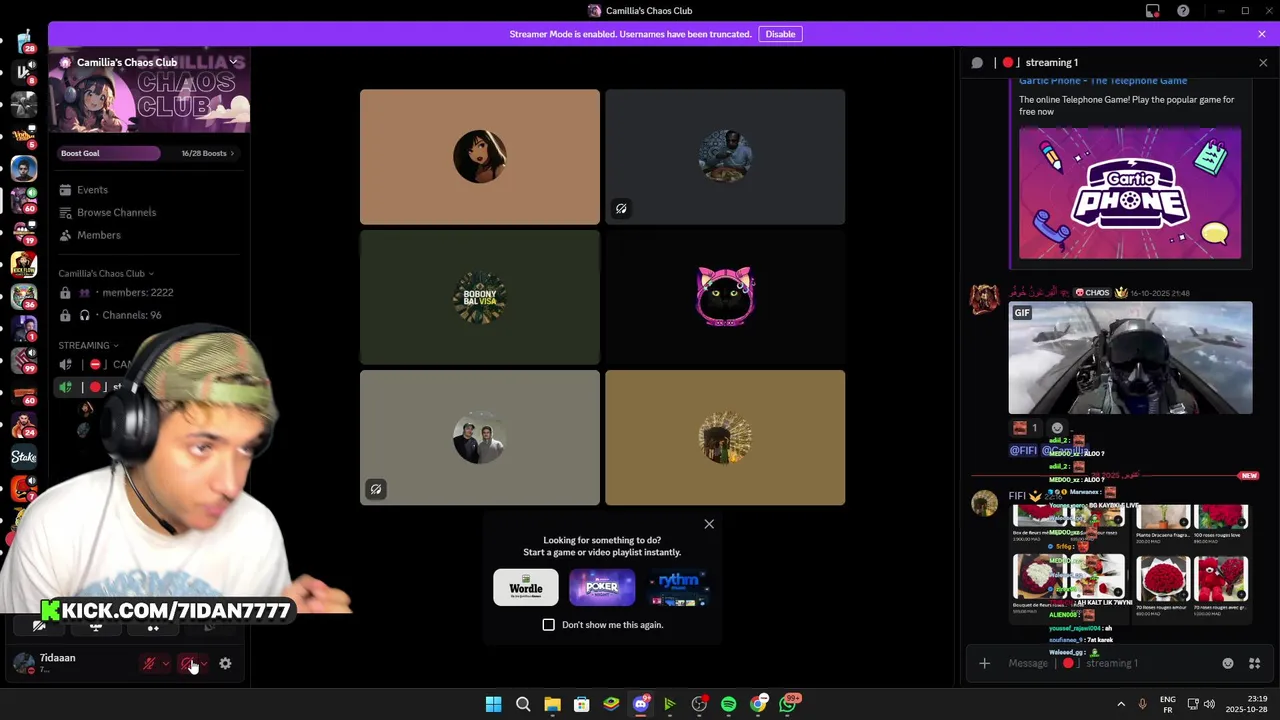Launch the Wordle activity
This screenshot has height=720, width=1280.
(x=526, y=588)
